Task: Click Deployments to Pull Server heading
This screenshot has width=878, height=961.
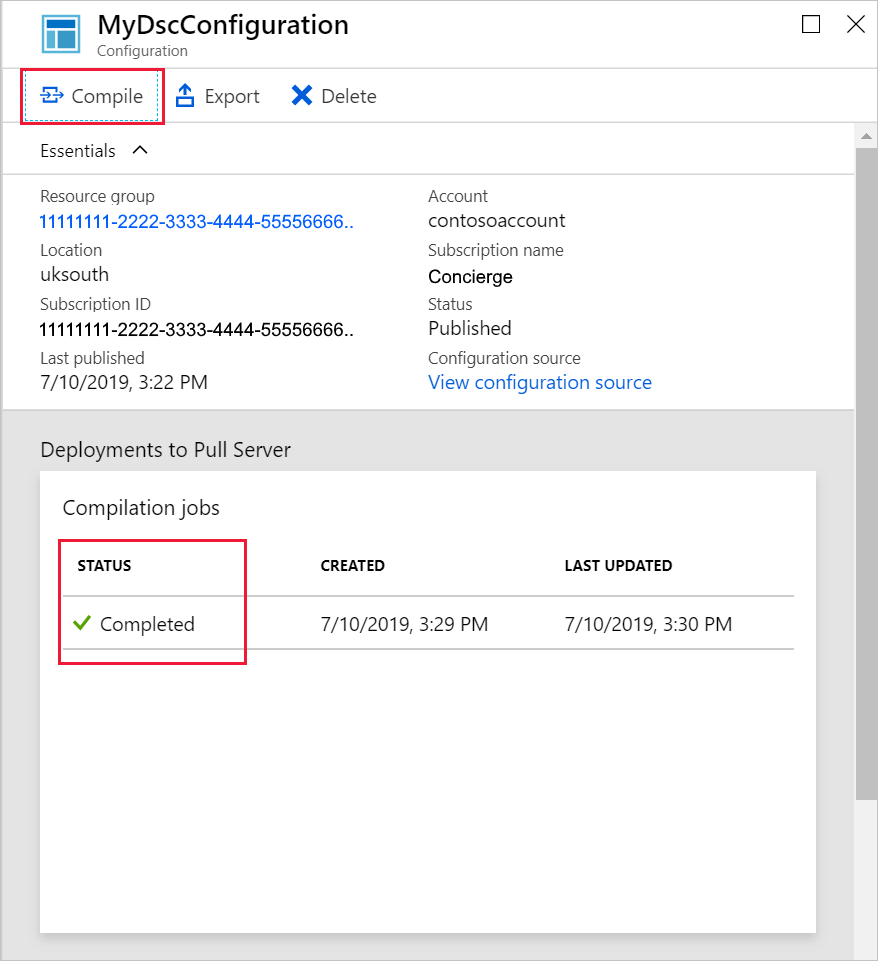Action: coord(165,450)
